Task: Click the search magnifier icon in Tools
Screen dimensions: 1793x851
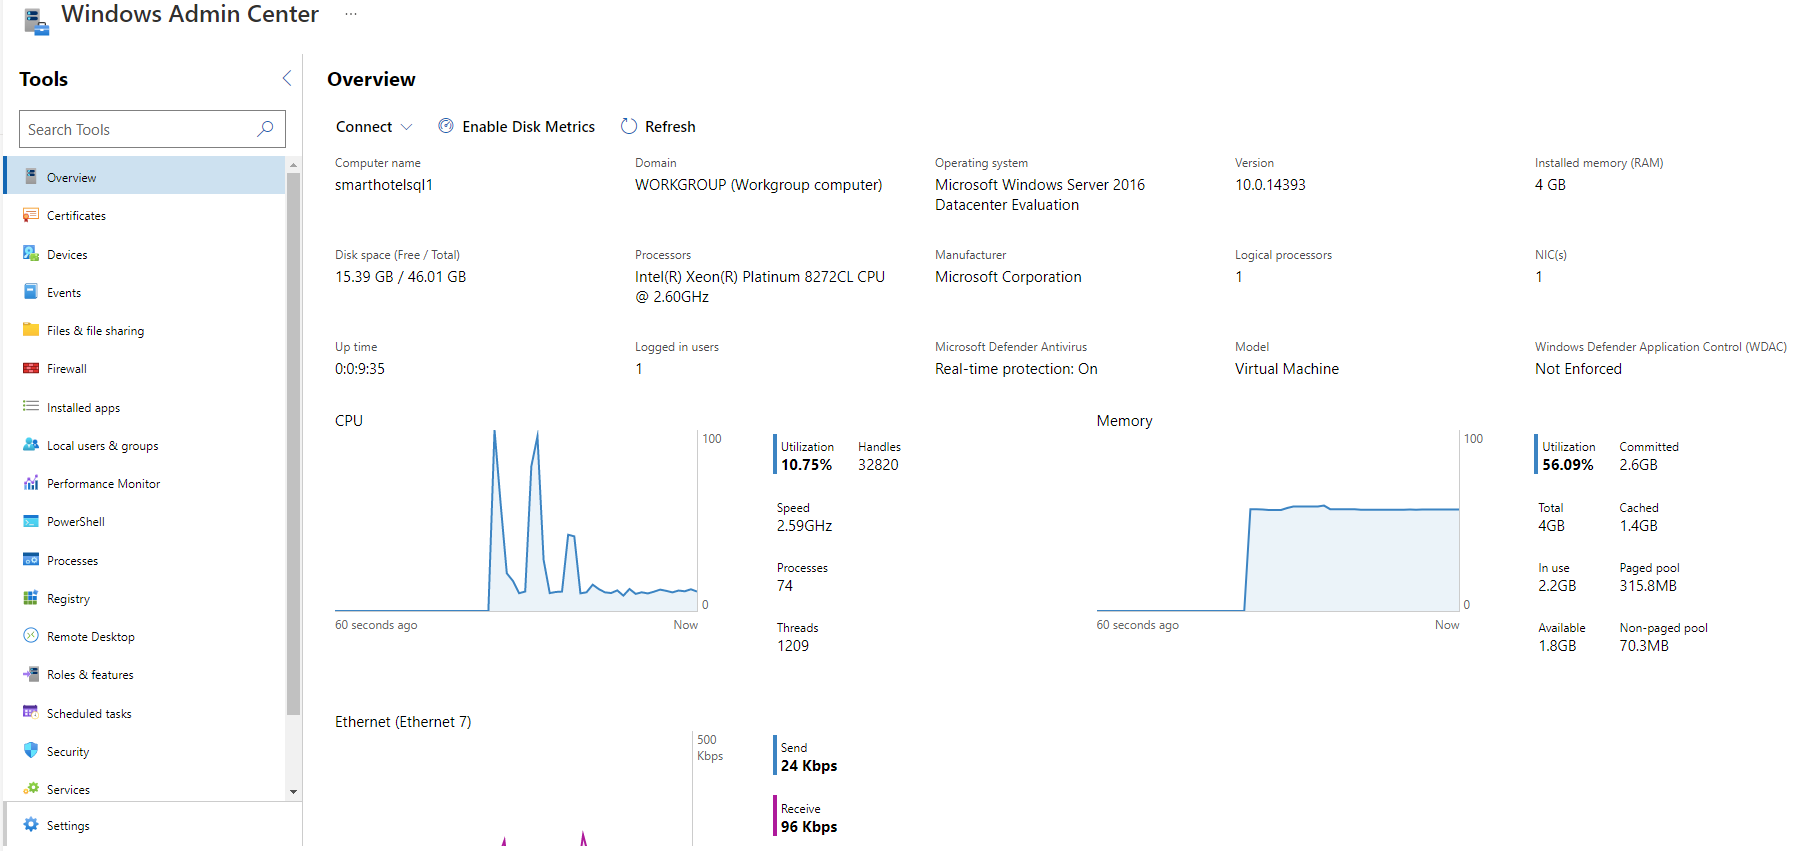Action: pyautogui.click(x=265, y=129)
